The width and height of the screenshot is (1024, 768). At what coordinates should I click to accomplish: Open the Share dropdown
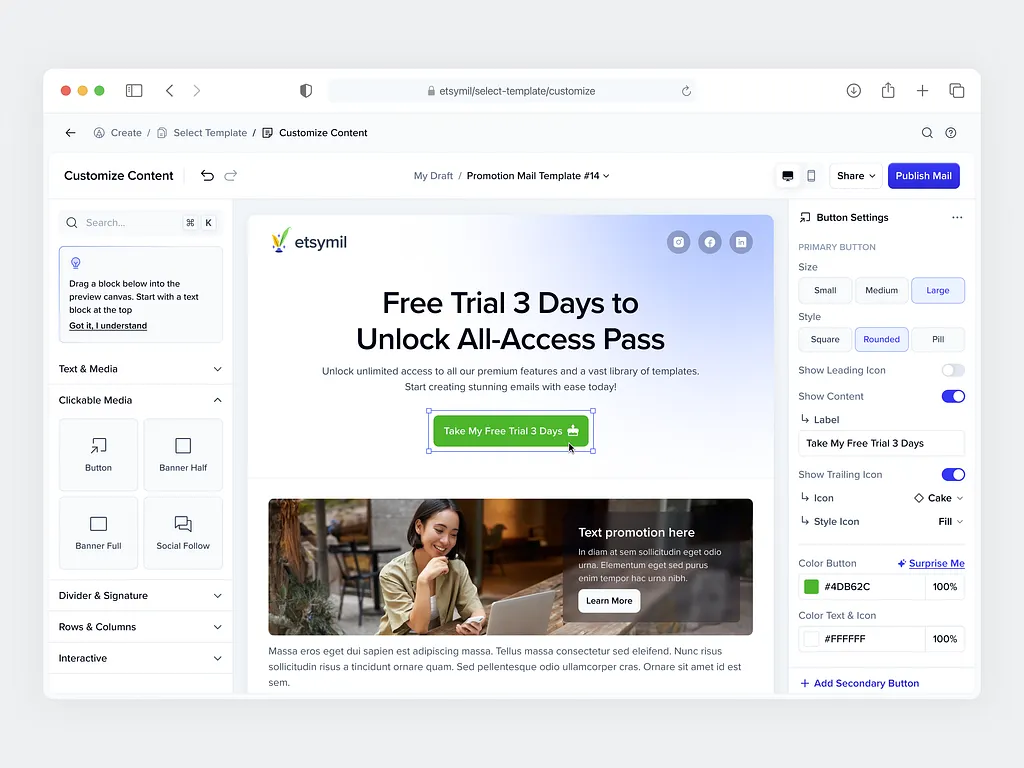[856, 176]
